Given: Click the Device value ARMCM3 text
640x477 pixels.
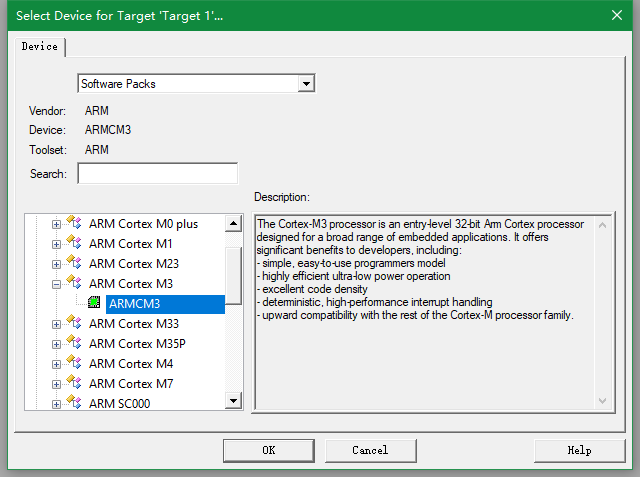Looking at the screenshot, I should [108, 130].
